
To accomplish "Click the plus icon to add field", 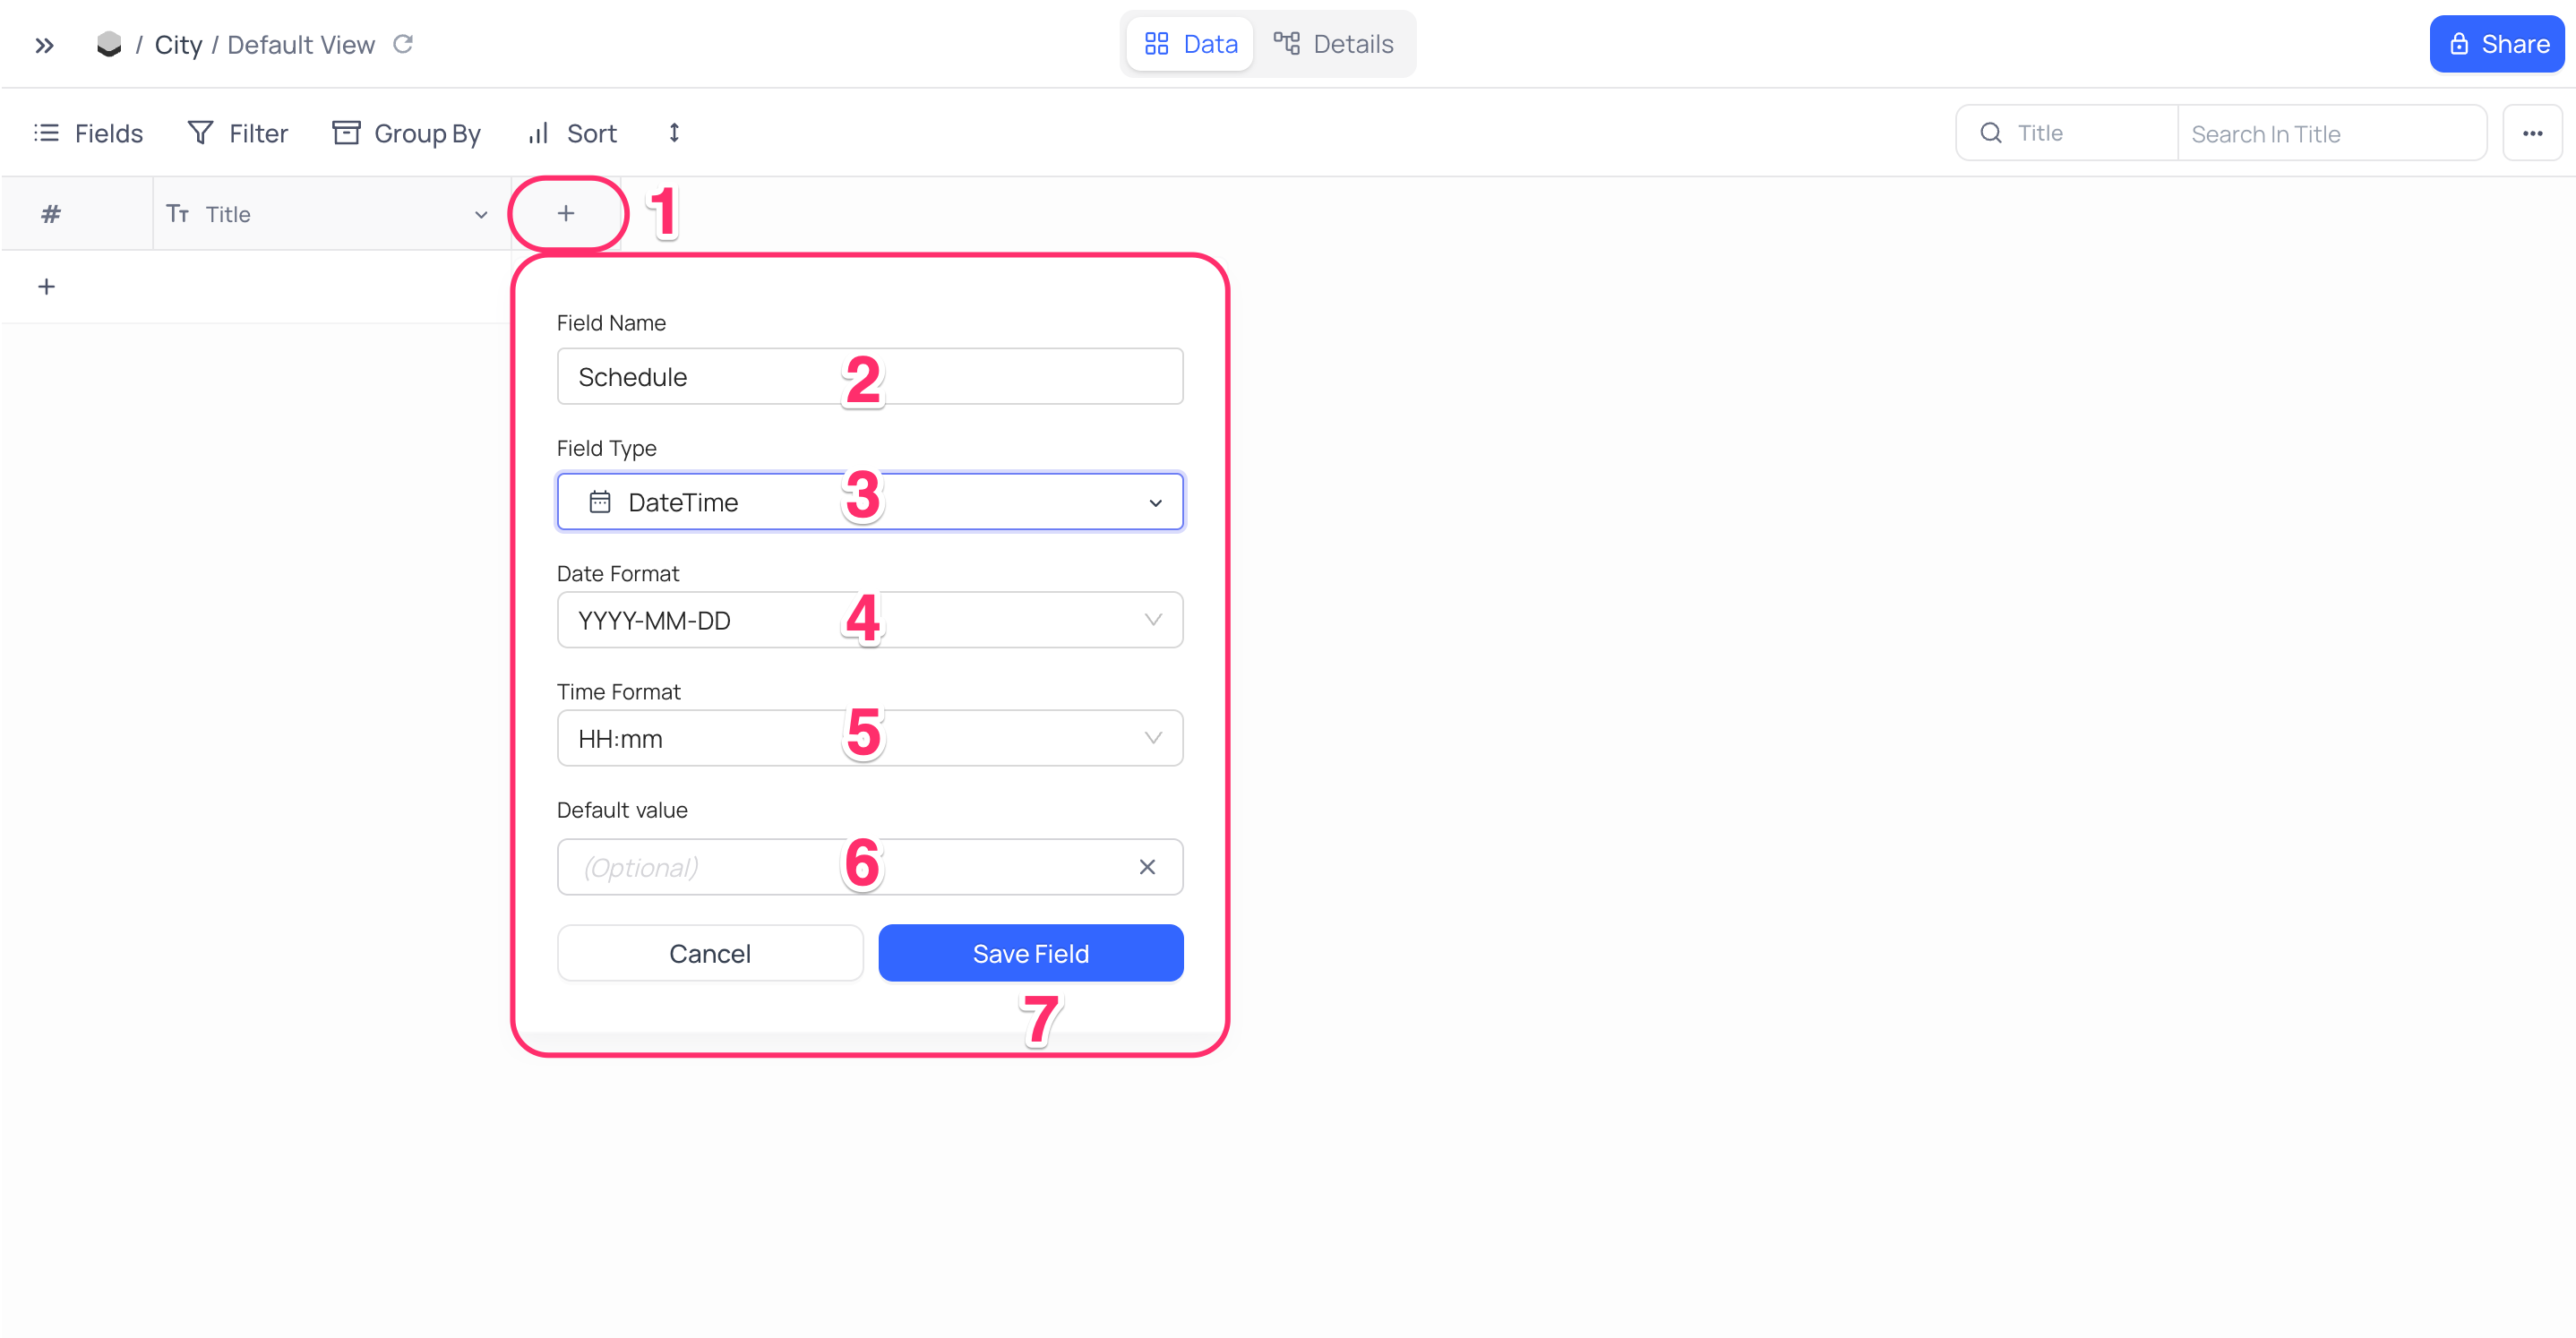I will coord(566,213).
